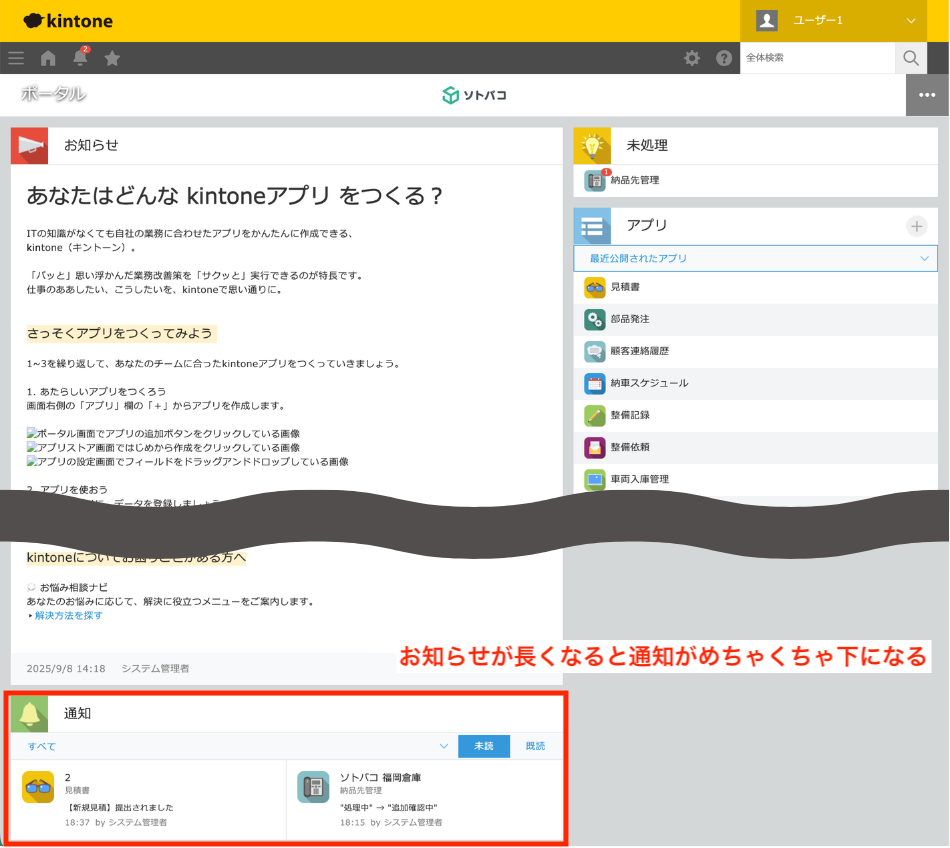Open the 車両入庫管理 app icon
The height and width of the screenshot is (848, 950).
[x=596, y=479]
